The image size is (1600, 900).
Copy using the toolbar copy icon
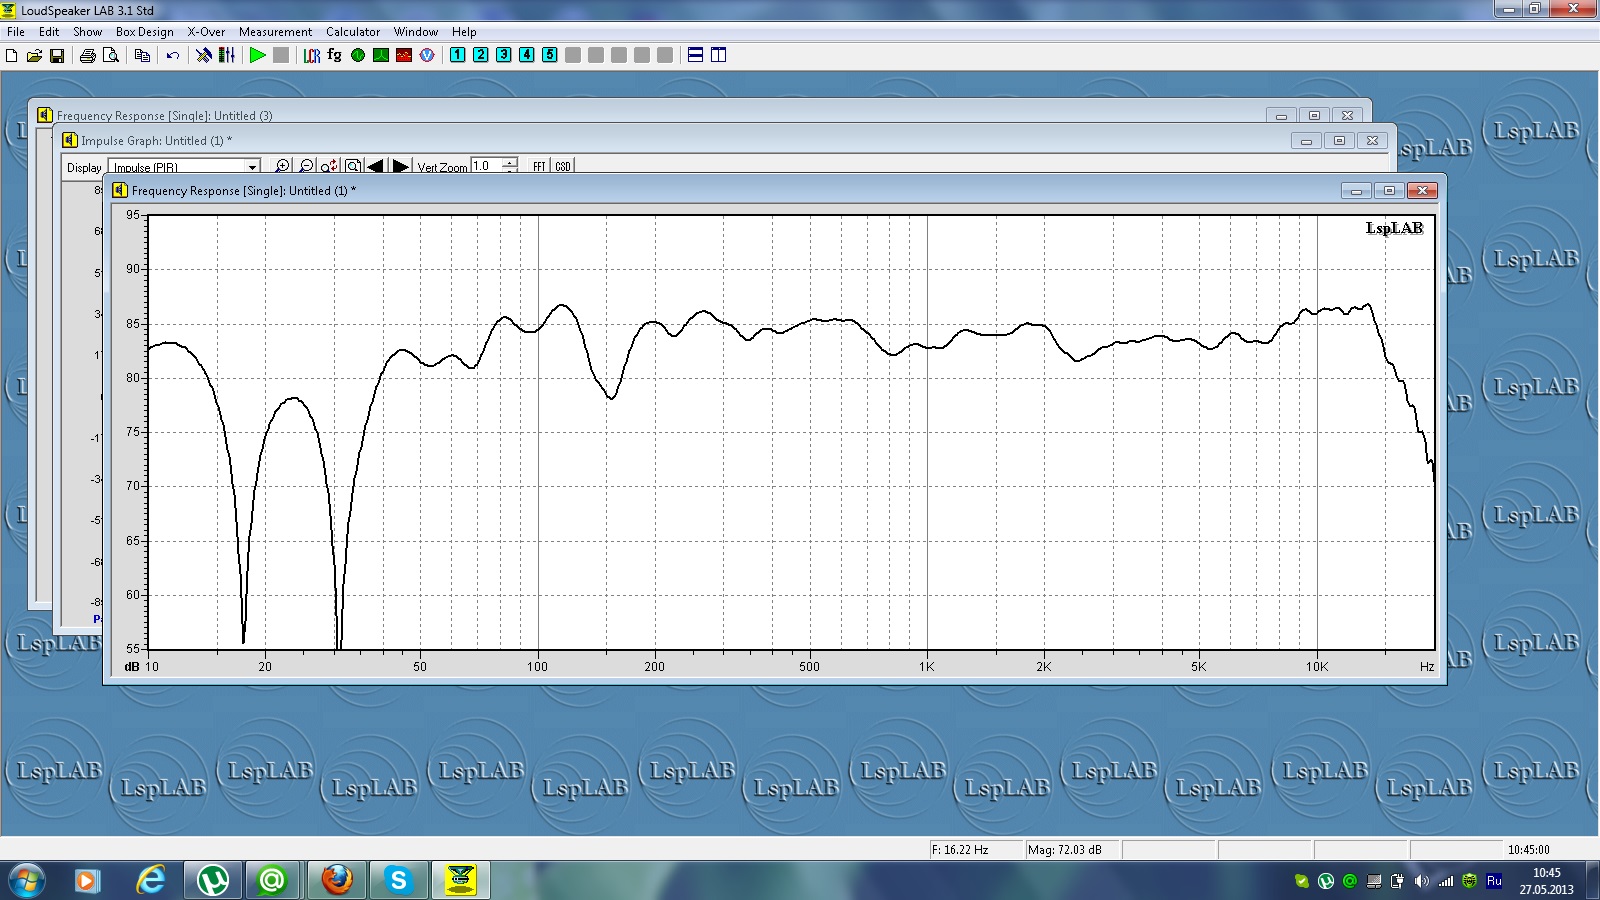[142, 55]
